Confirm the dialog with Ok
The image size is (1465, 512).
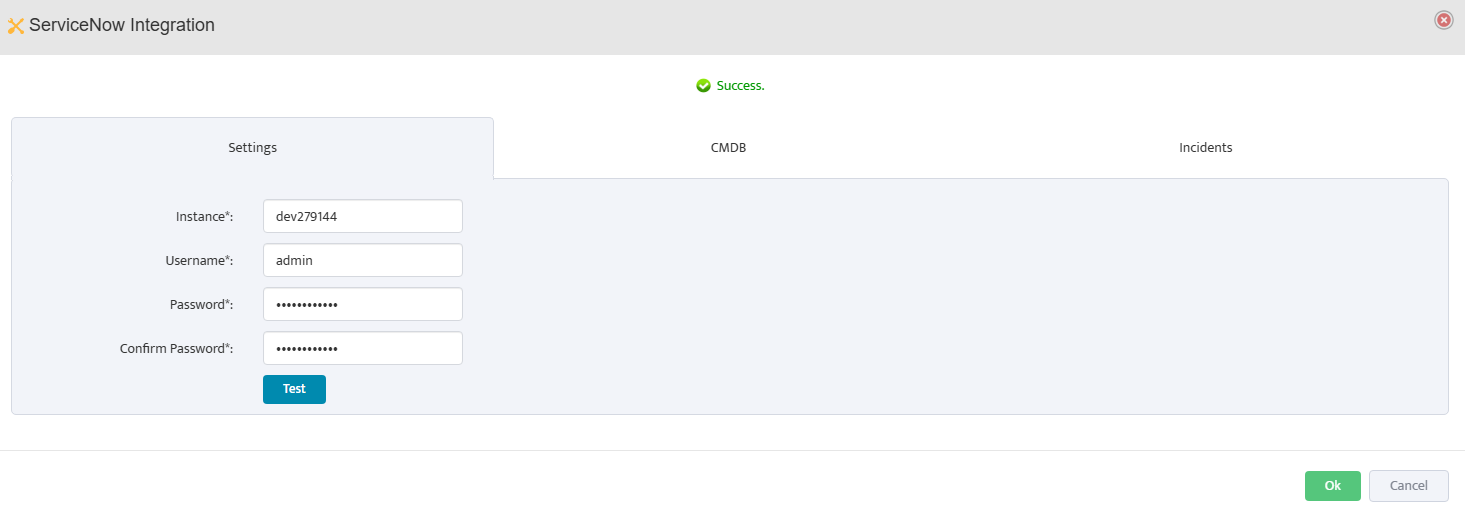1332,486
